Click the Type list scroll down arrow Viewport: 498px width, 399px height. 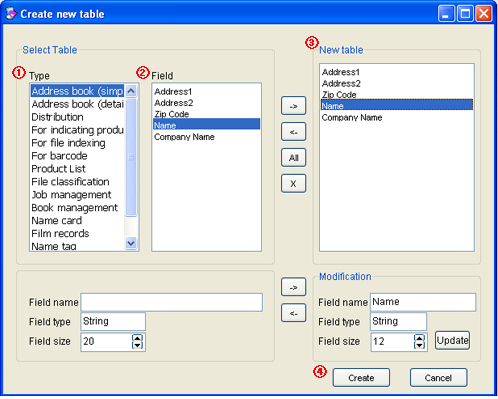pos(131,243)
